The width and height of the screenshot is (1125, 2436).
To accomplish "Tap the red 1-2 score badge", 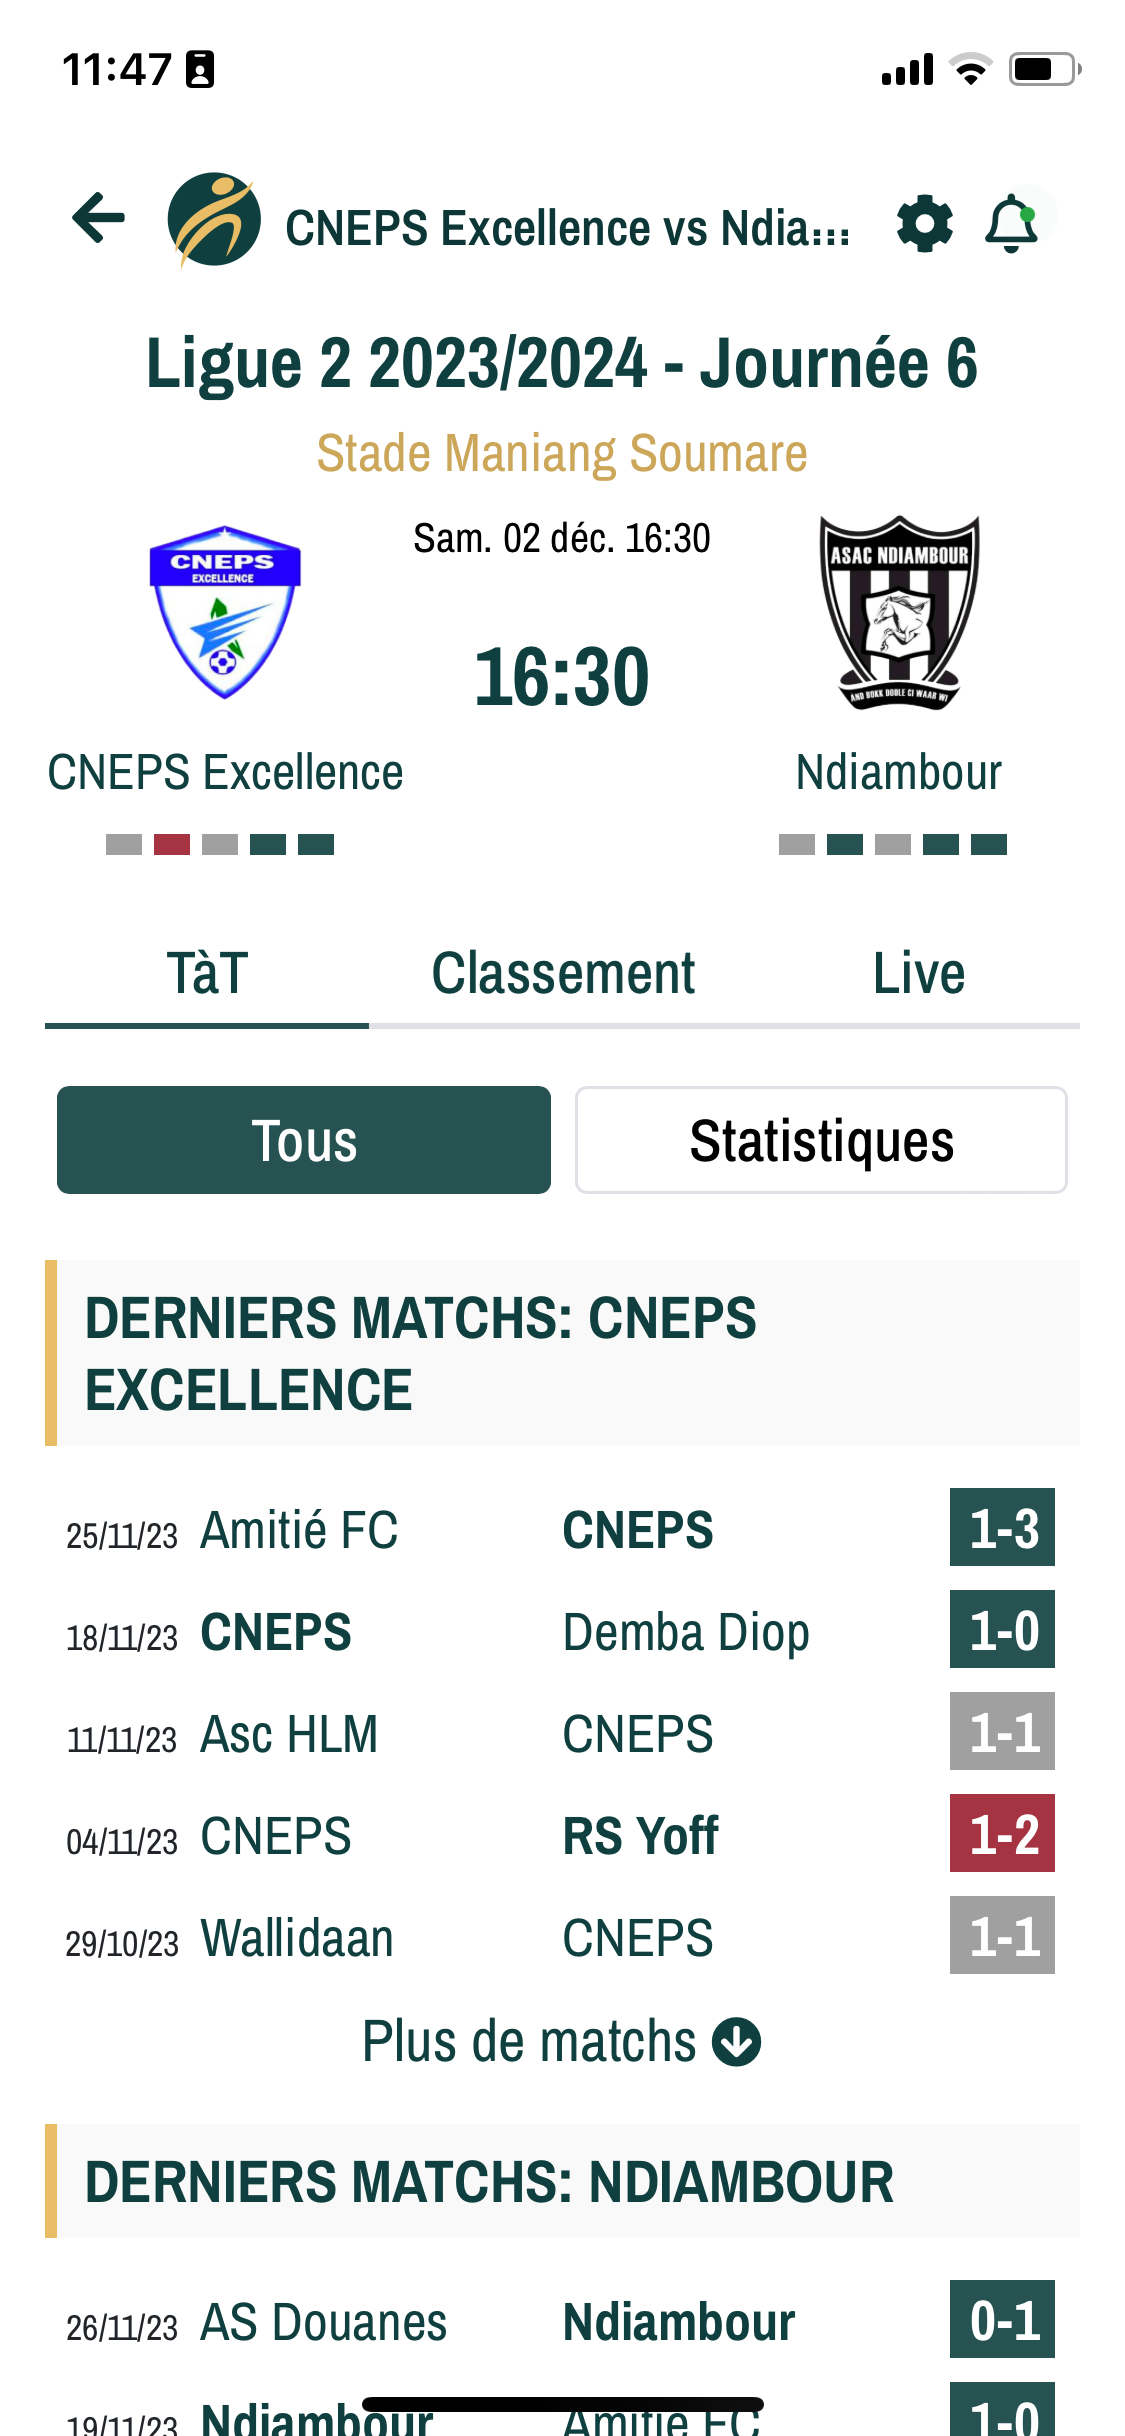I will point(1002,1834).
